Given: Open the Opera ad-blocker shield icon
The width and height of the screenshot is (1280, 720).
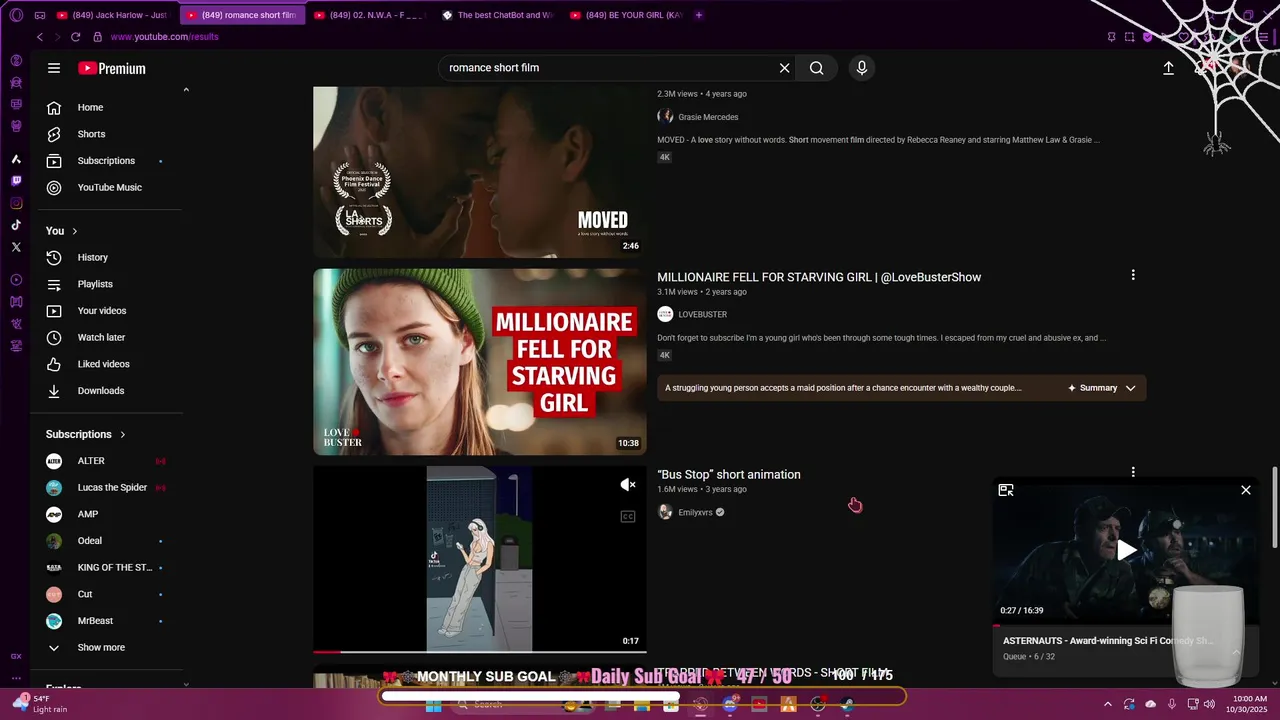Looking at the screenshot, I should click(x=1148, y=37).
